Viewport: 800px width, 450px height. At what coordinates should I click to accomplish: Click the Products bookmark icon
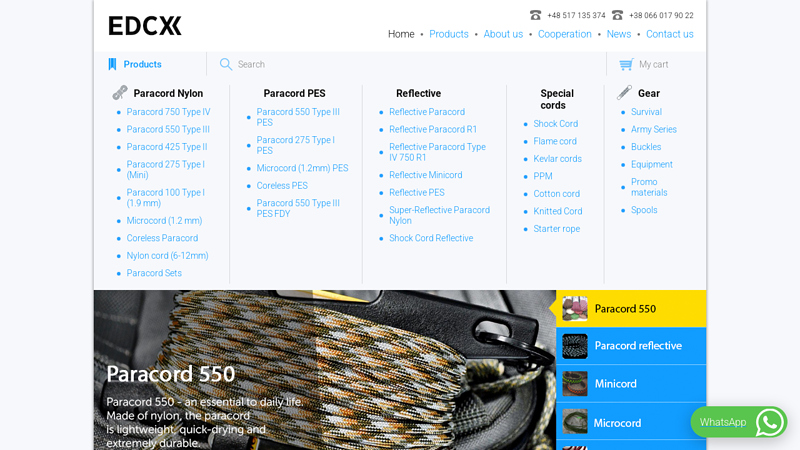click(x=112, y=64)
